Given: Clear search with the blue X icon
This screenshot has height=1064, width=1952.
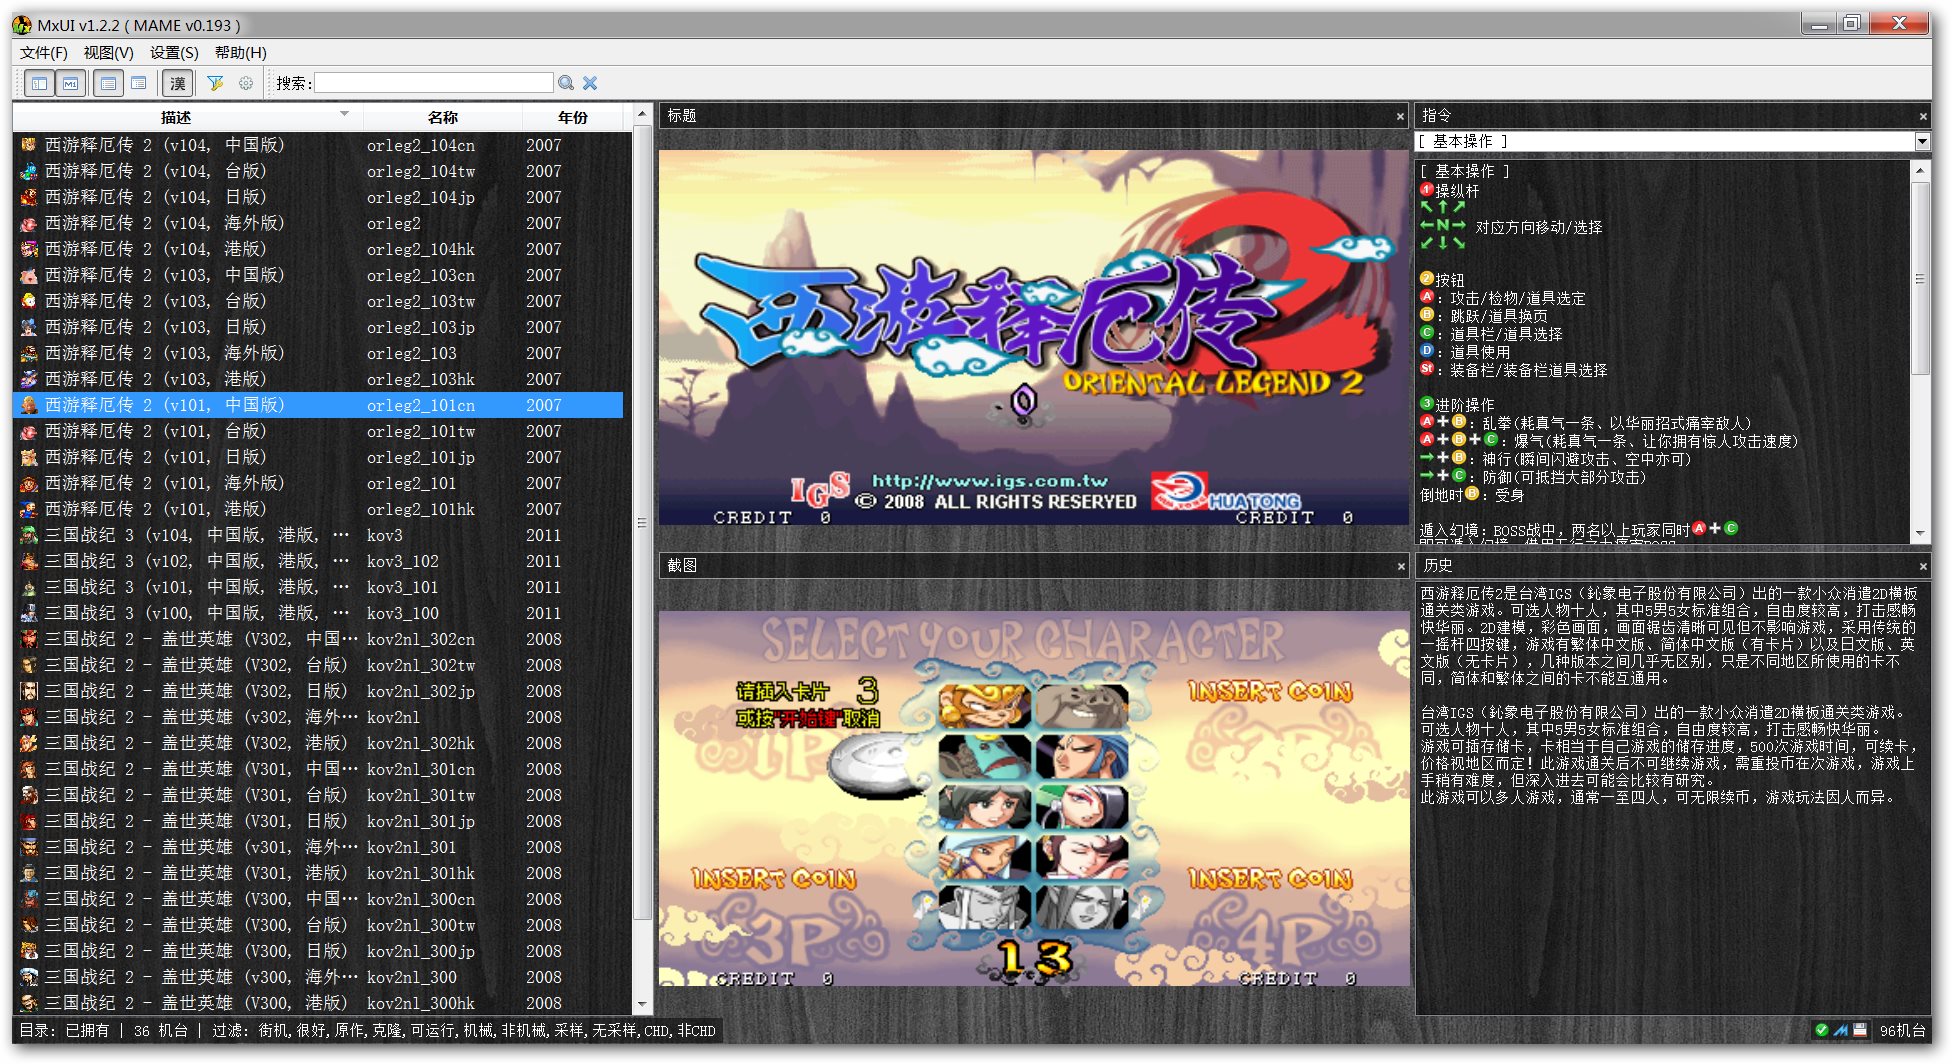Looking at the screenshot, I should [590, 83].
